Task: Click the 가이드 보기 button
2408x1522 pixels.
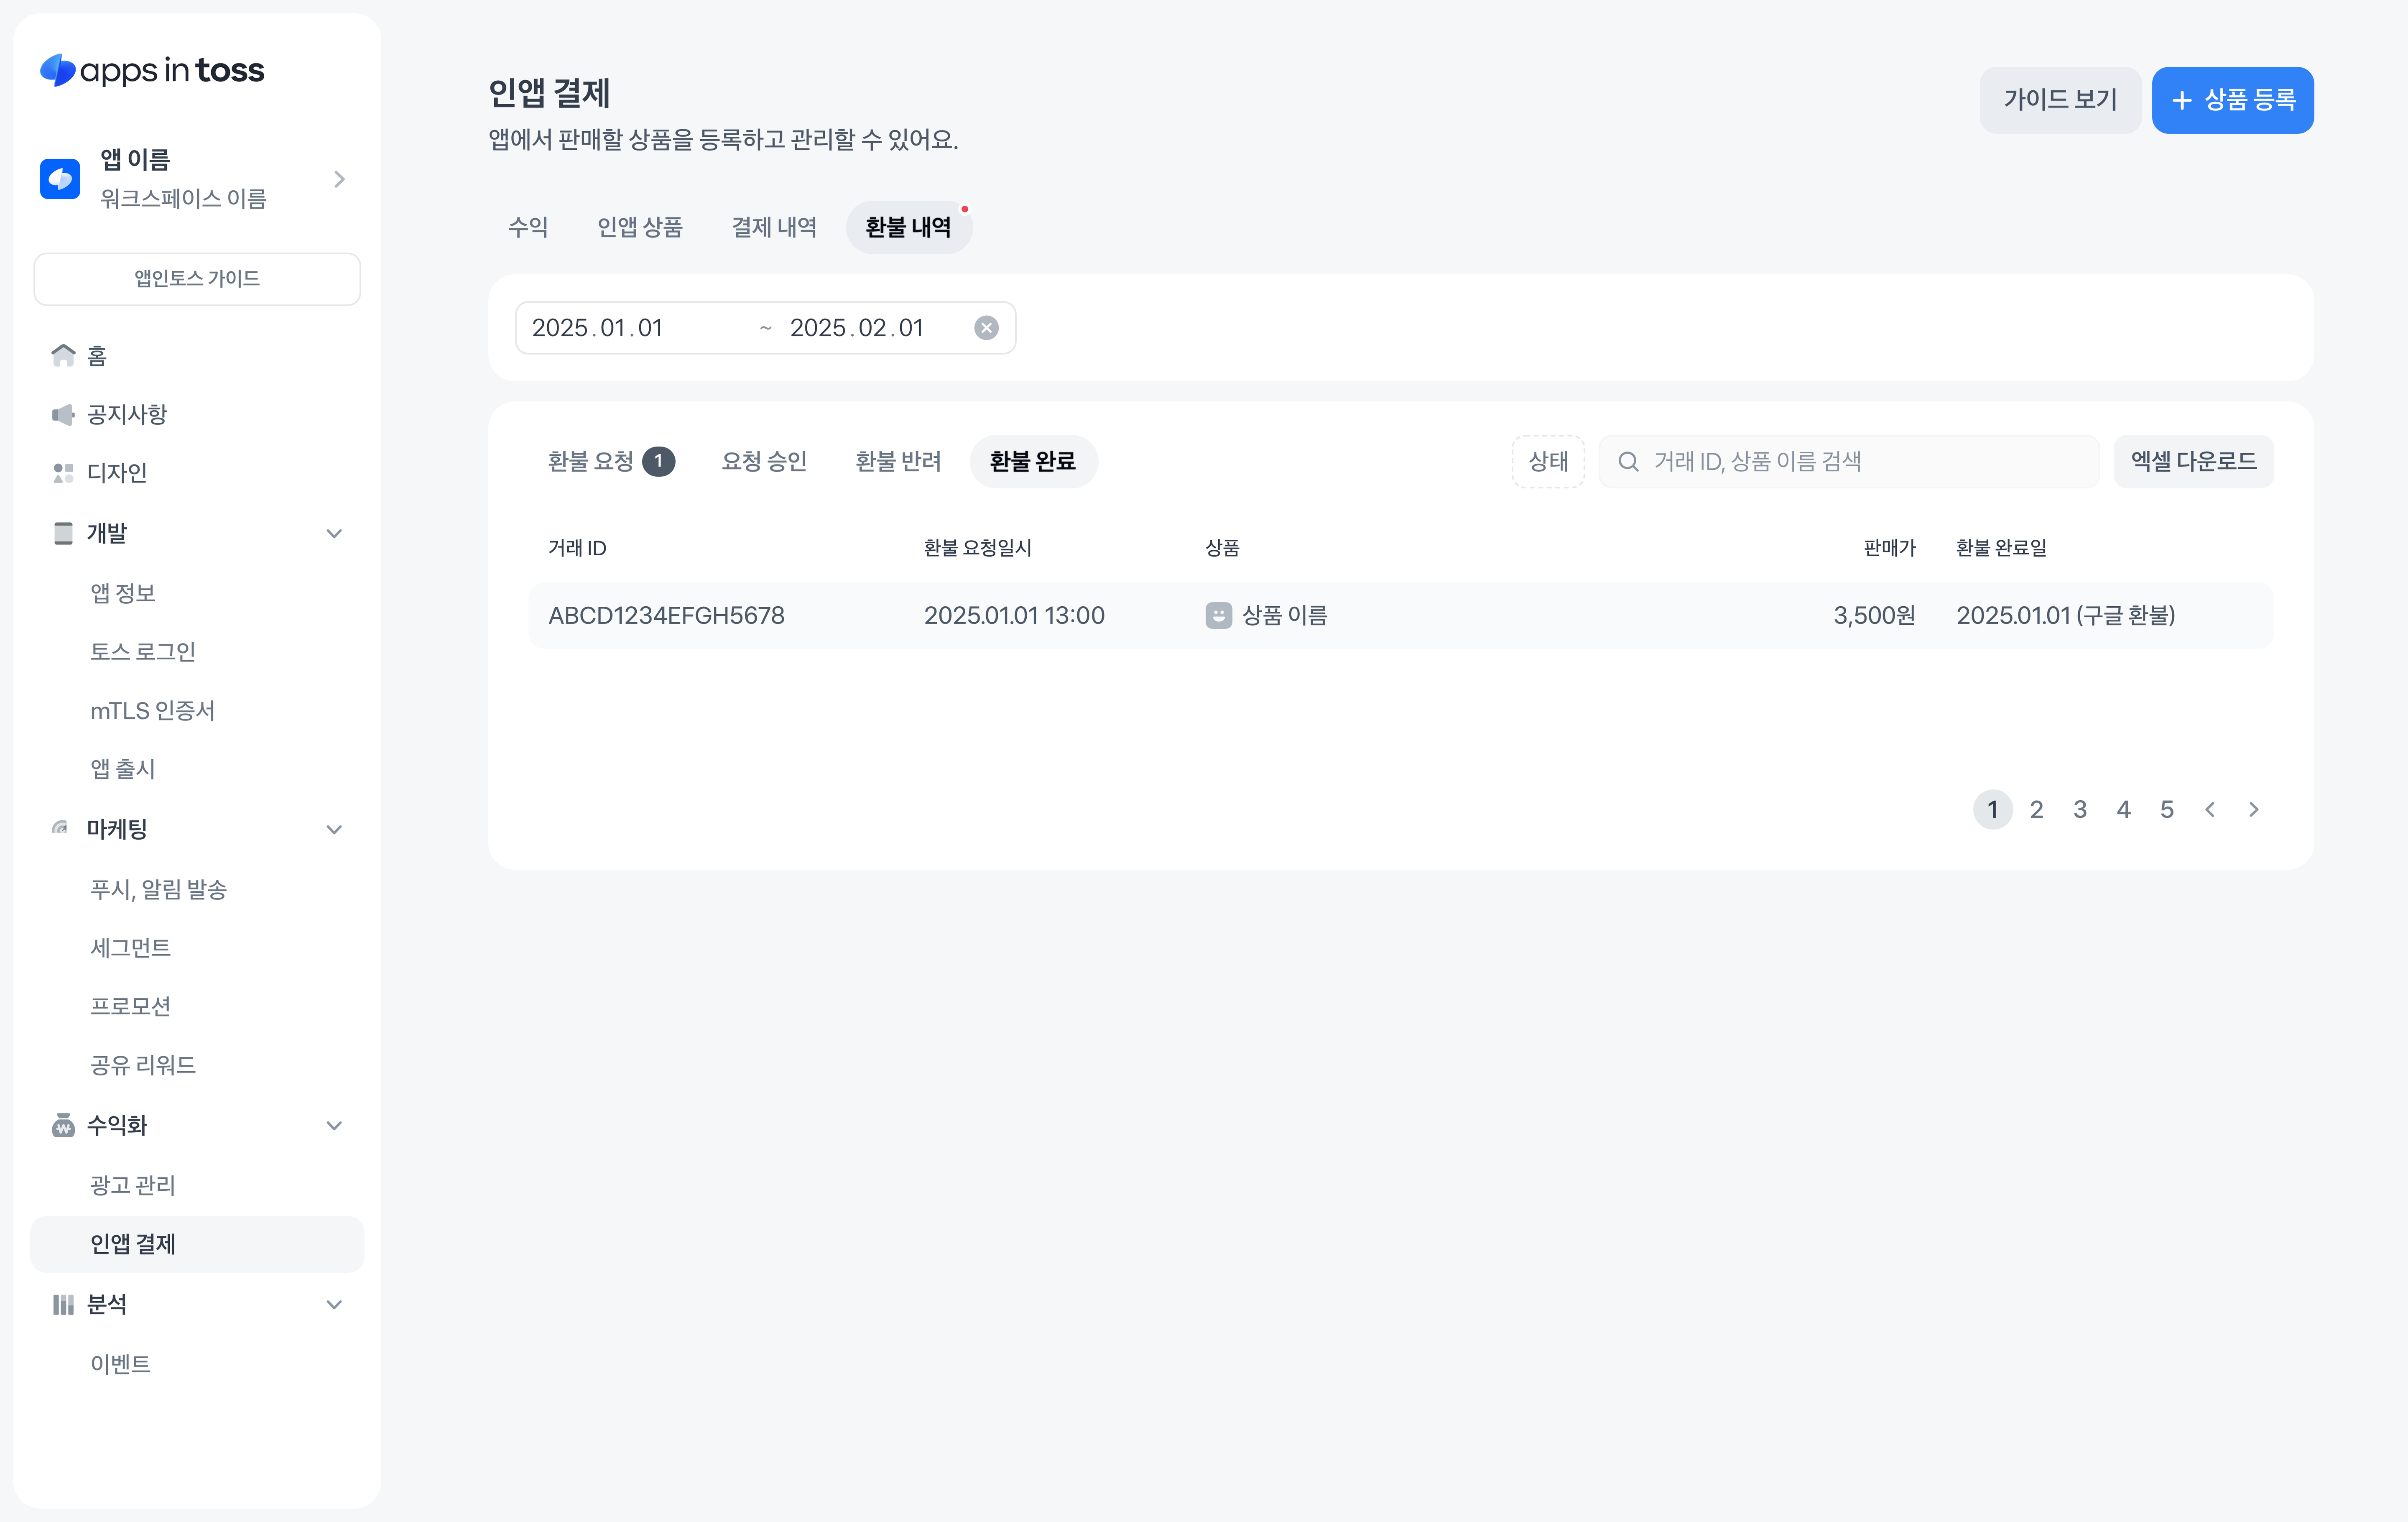Action: click(2060, 100)
